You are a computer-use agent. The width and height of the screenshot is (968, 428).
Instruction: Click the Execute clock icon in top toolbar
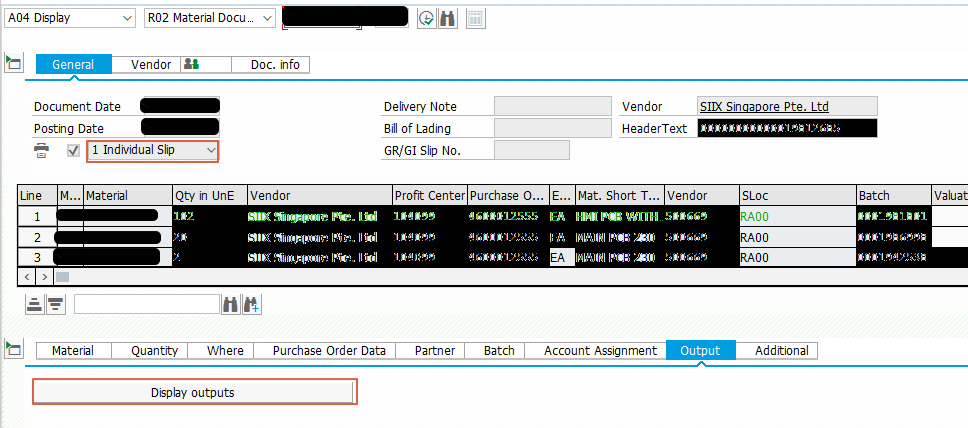coord(426,19)
